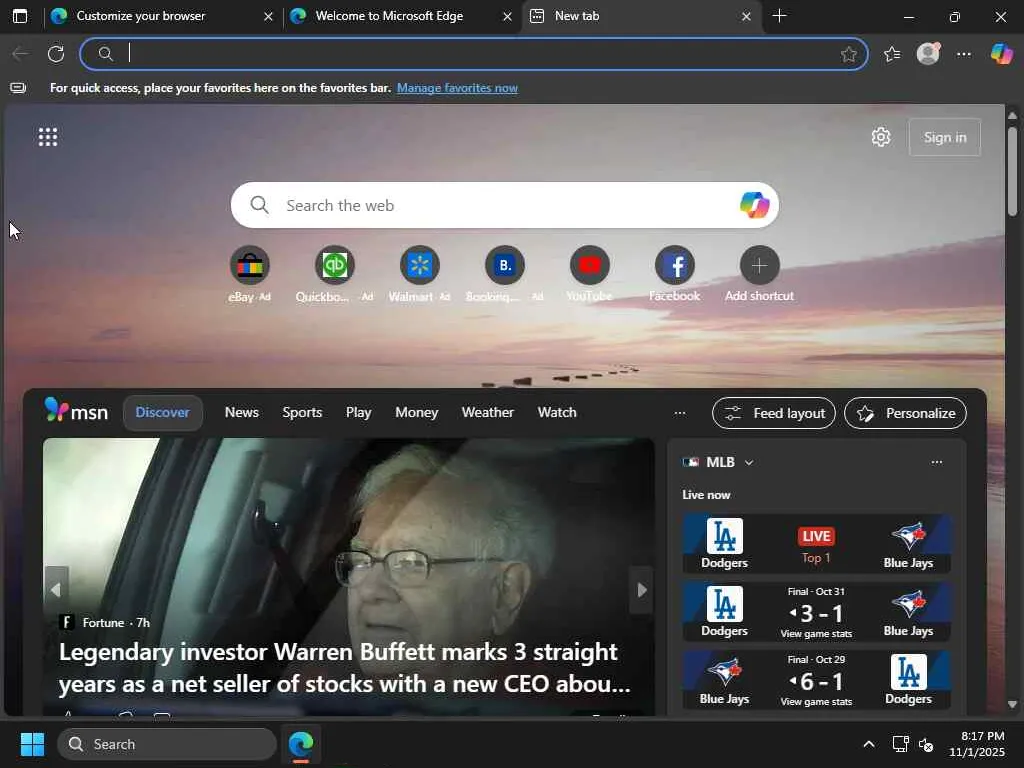Open the Feed layout button
This screenshot has height=768, width=1024.
click(774, 413)
